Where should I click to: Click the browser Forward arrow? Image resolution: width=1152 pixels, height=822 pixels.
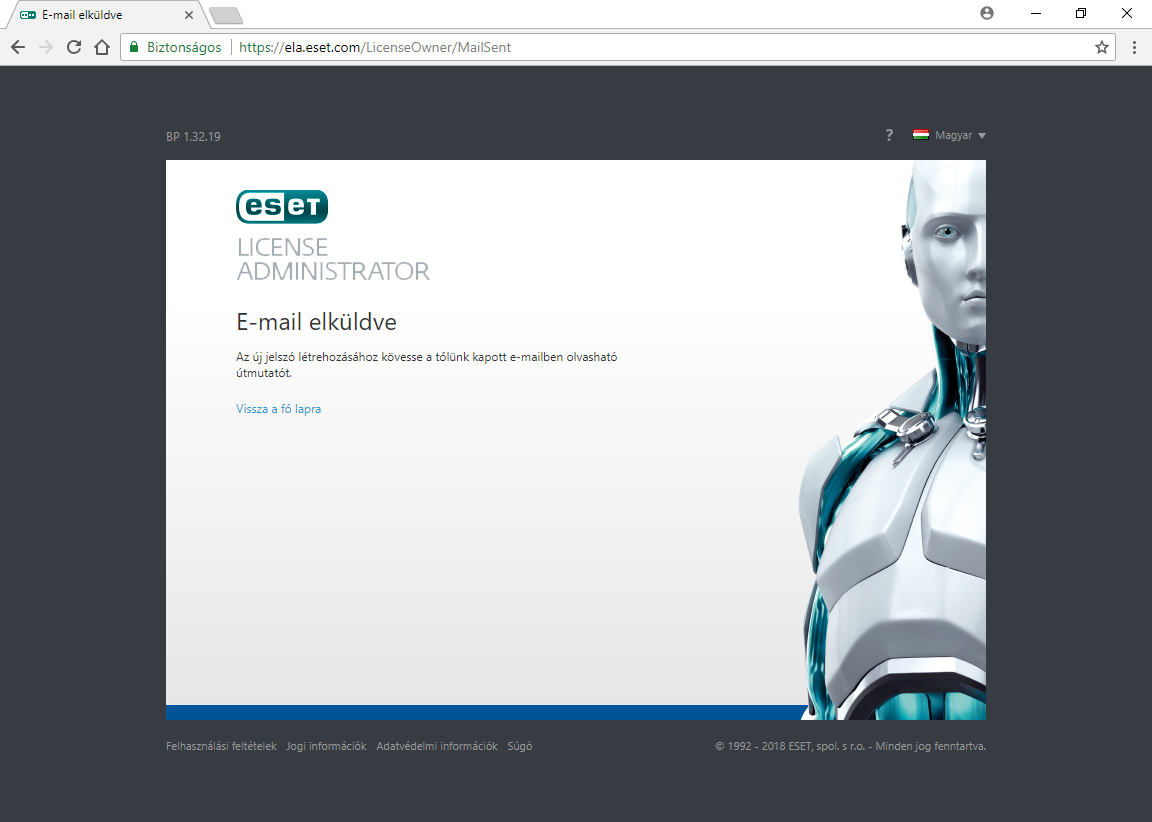46,47
